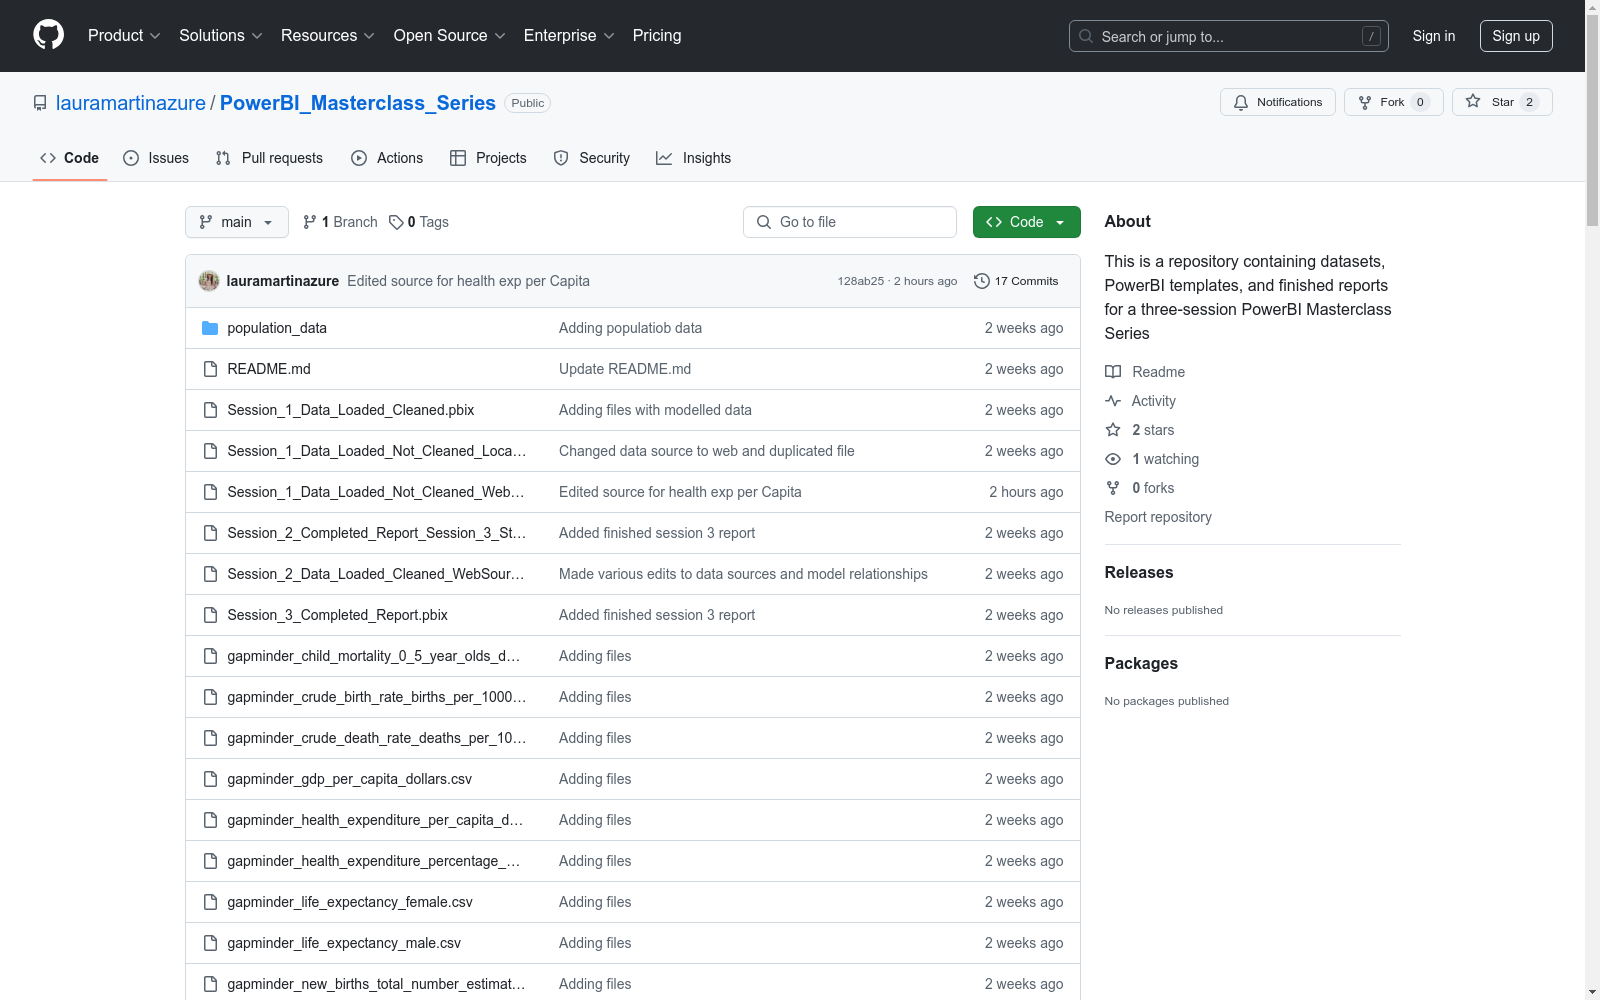Click the fork icon in the Fork button

(x=1365, y=102)
